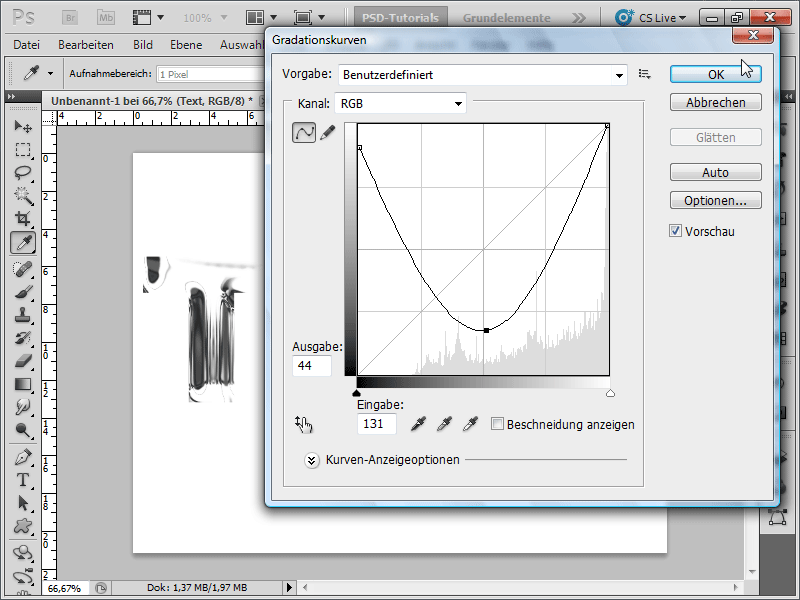This screenshot has width=800, height=600.
Task: Switch to Grundelemente workspace
Action: [507, 18]
